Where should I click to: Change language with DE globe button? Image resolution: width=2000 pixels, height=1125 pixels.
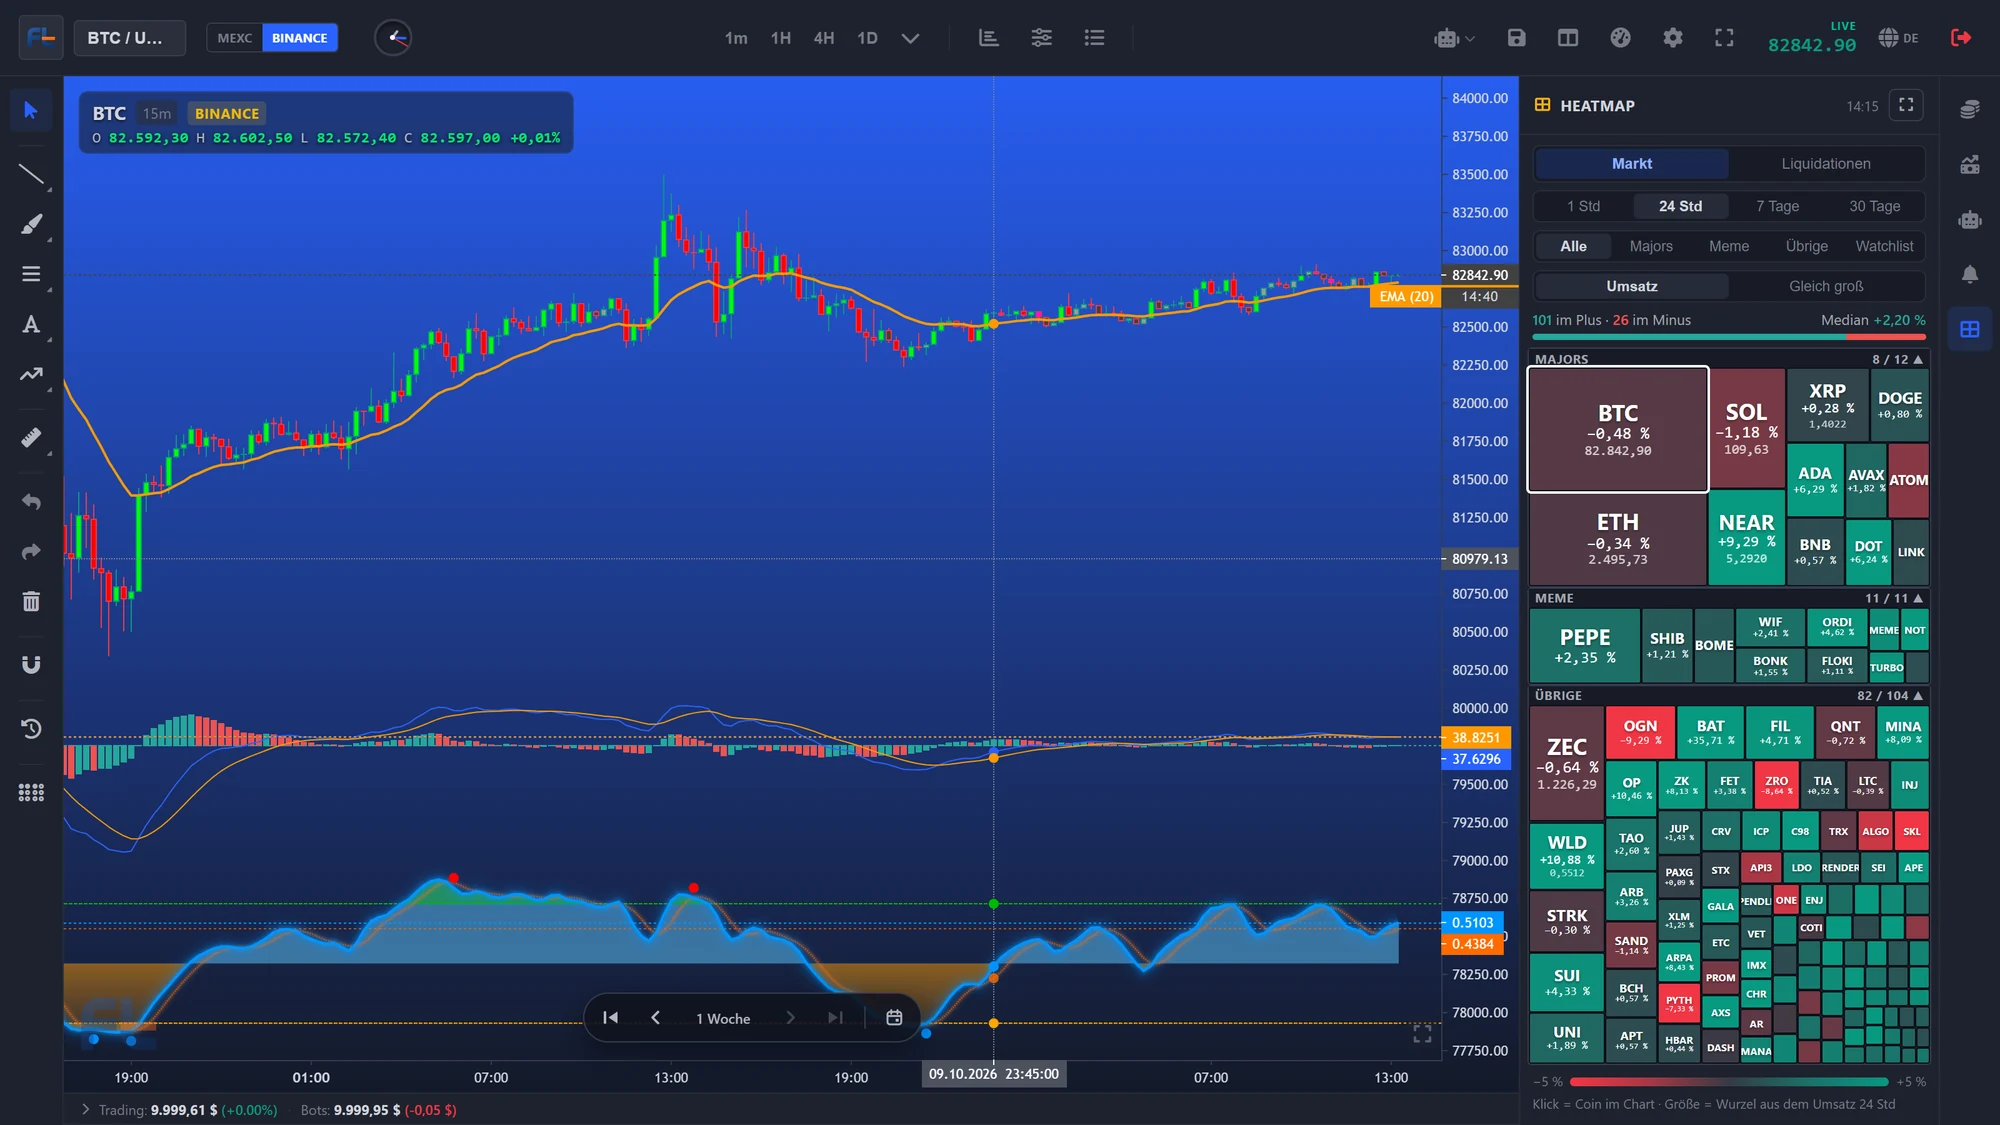(x=1898, y=38)
